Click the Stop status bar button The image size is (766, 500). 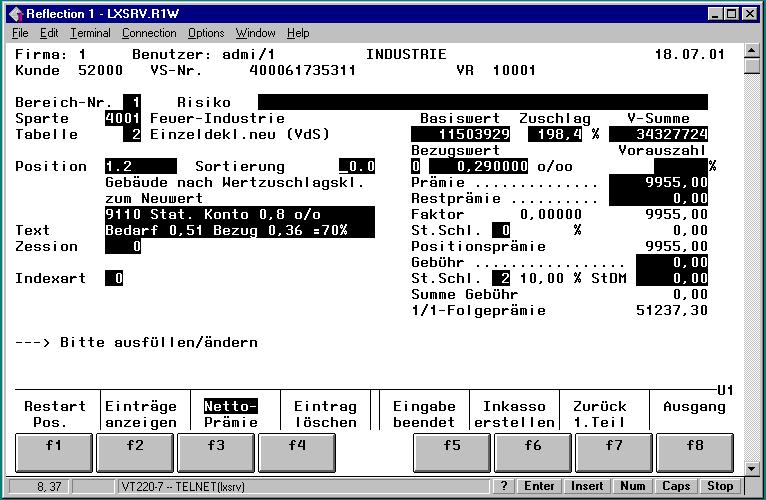(x=720, y=486)
